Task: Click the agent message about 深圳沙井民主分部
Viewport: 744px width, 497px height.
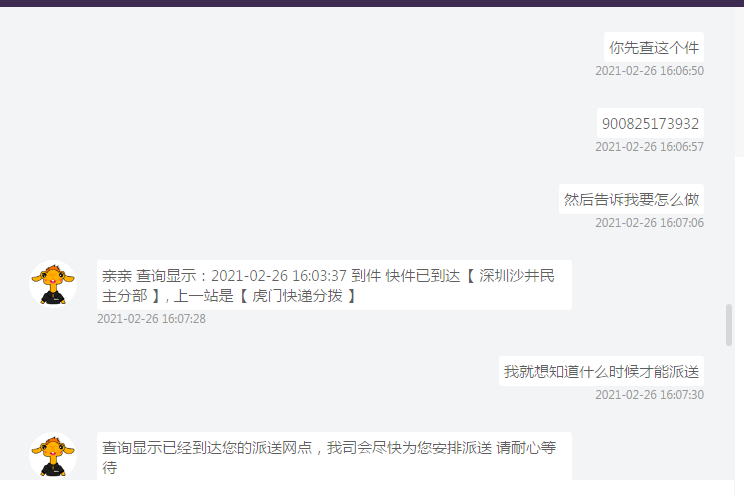Action: point(334,285)
